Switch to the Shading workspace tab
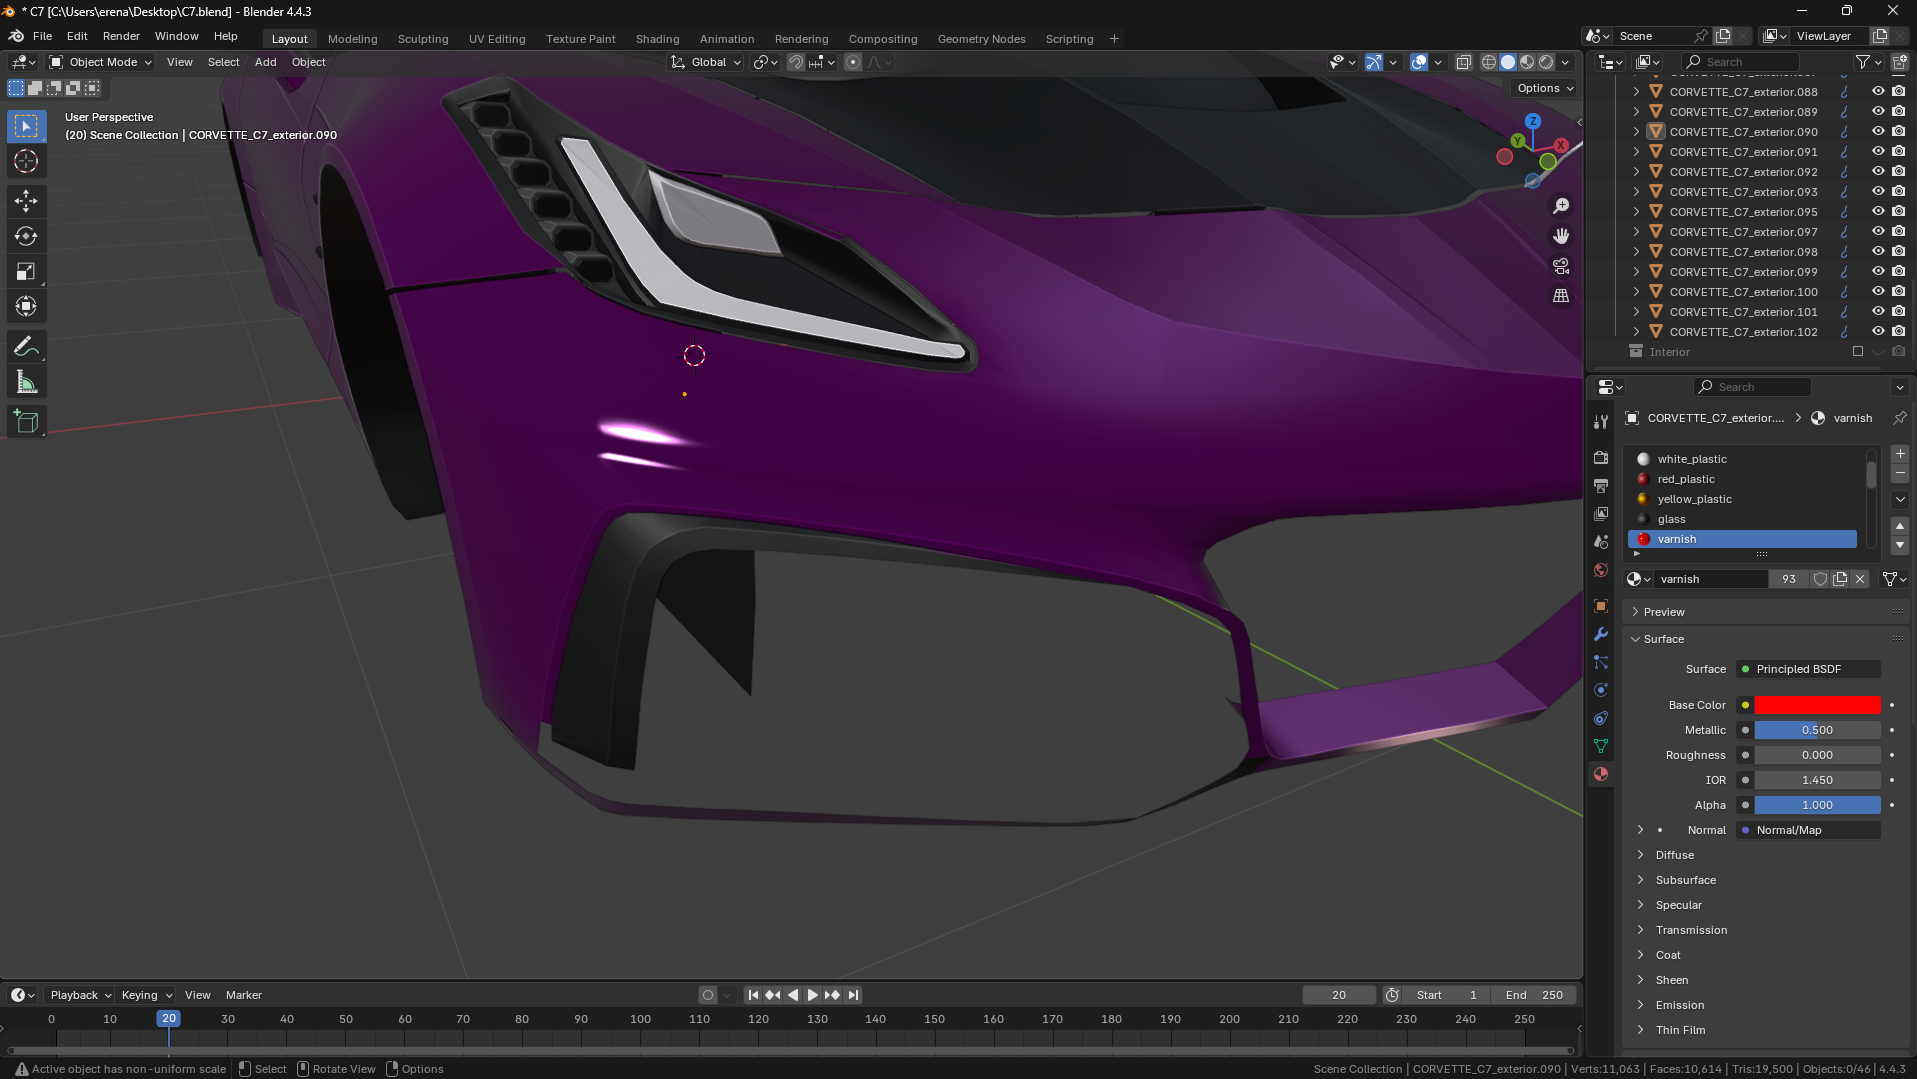Image resolution: width=1917 pixels, height=1079 pixels. click(657, 39)
